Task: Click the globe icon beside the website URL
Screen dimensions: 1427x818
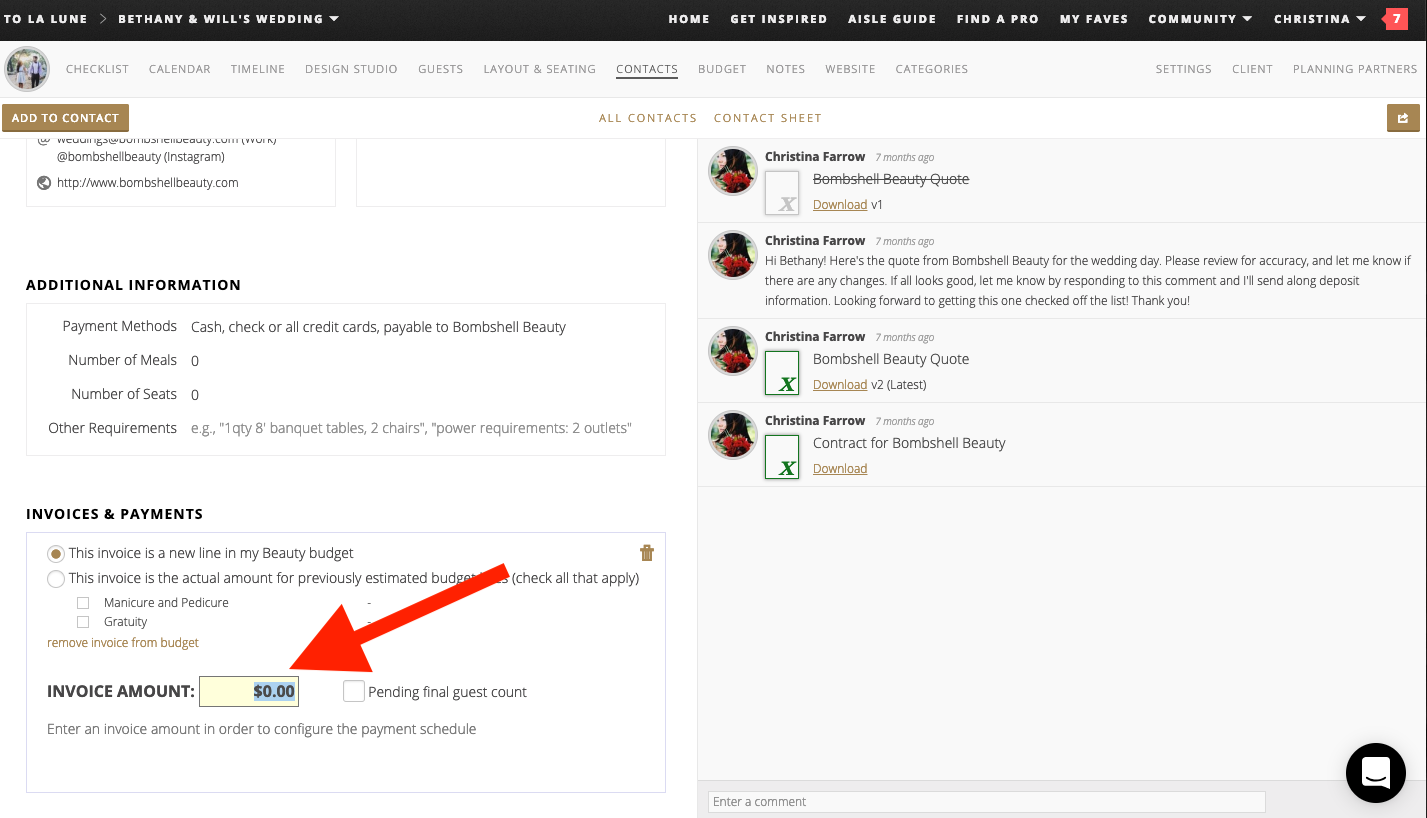Action: click(44, 183)
